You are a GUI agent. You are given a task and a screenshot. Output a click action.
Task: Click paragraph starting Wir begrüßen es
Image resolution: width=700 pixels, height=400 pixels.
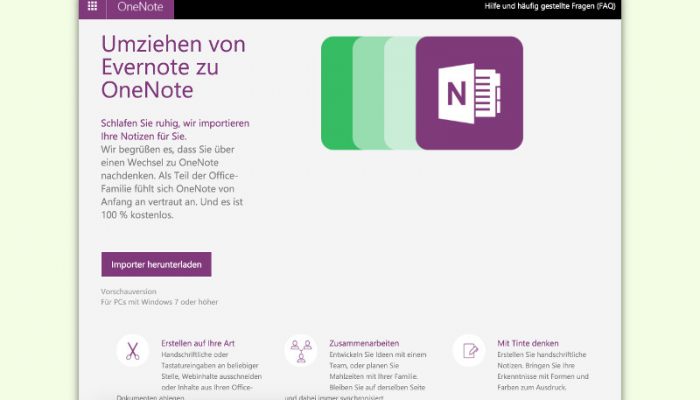(172, 182)
